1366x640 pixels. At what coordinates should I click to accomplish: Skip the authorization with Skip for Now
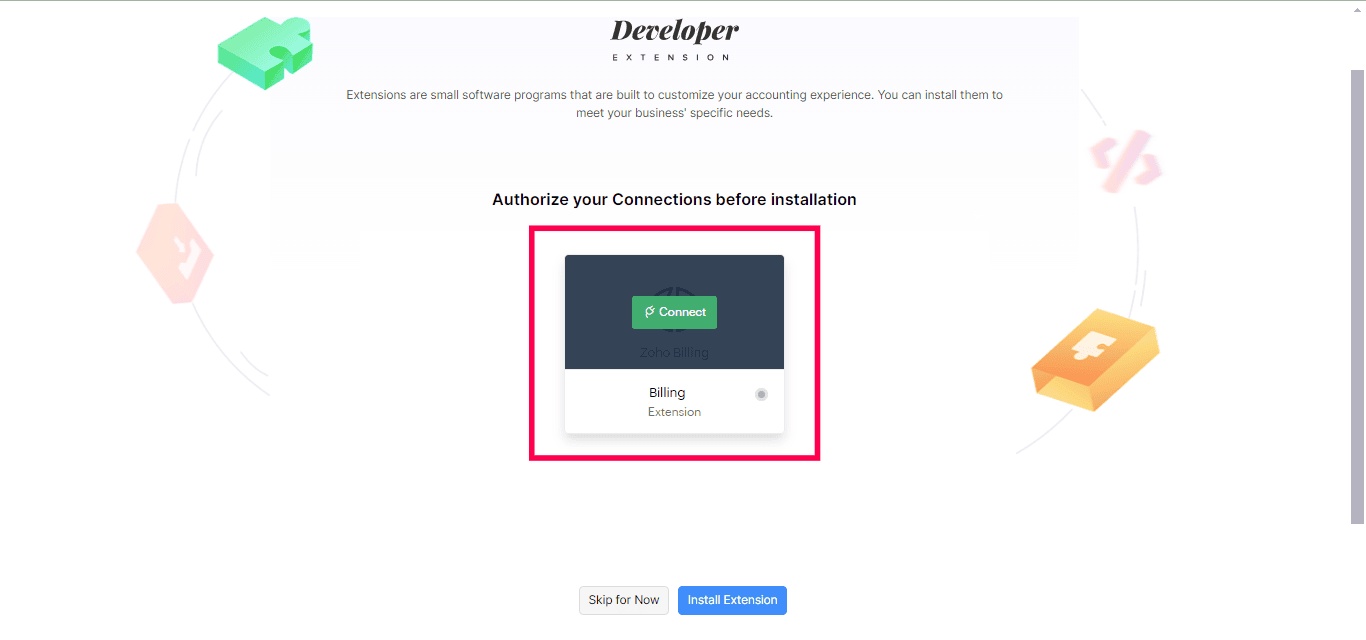pyautogui.click(x=624, y=600)
